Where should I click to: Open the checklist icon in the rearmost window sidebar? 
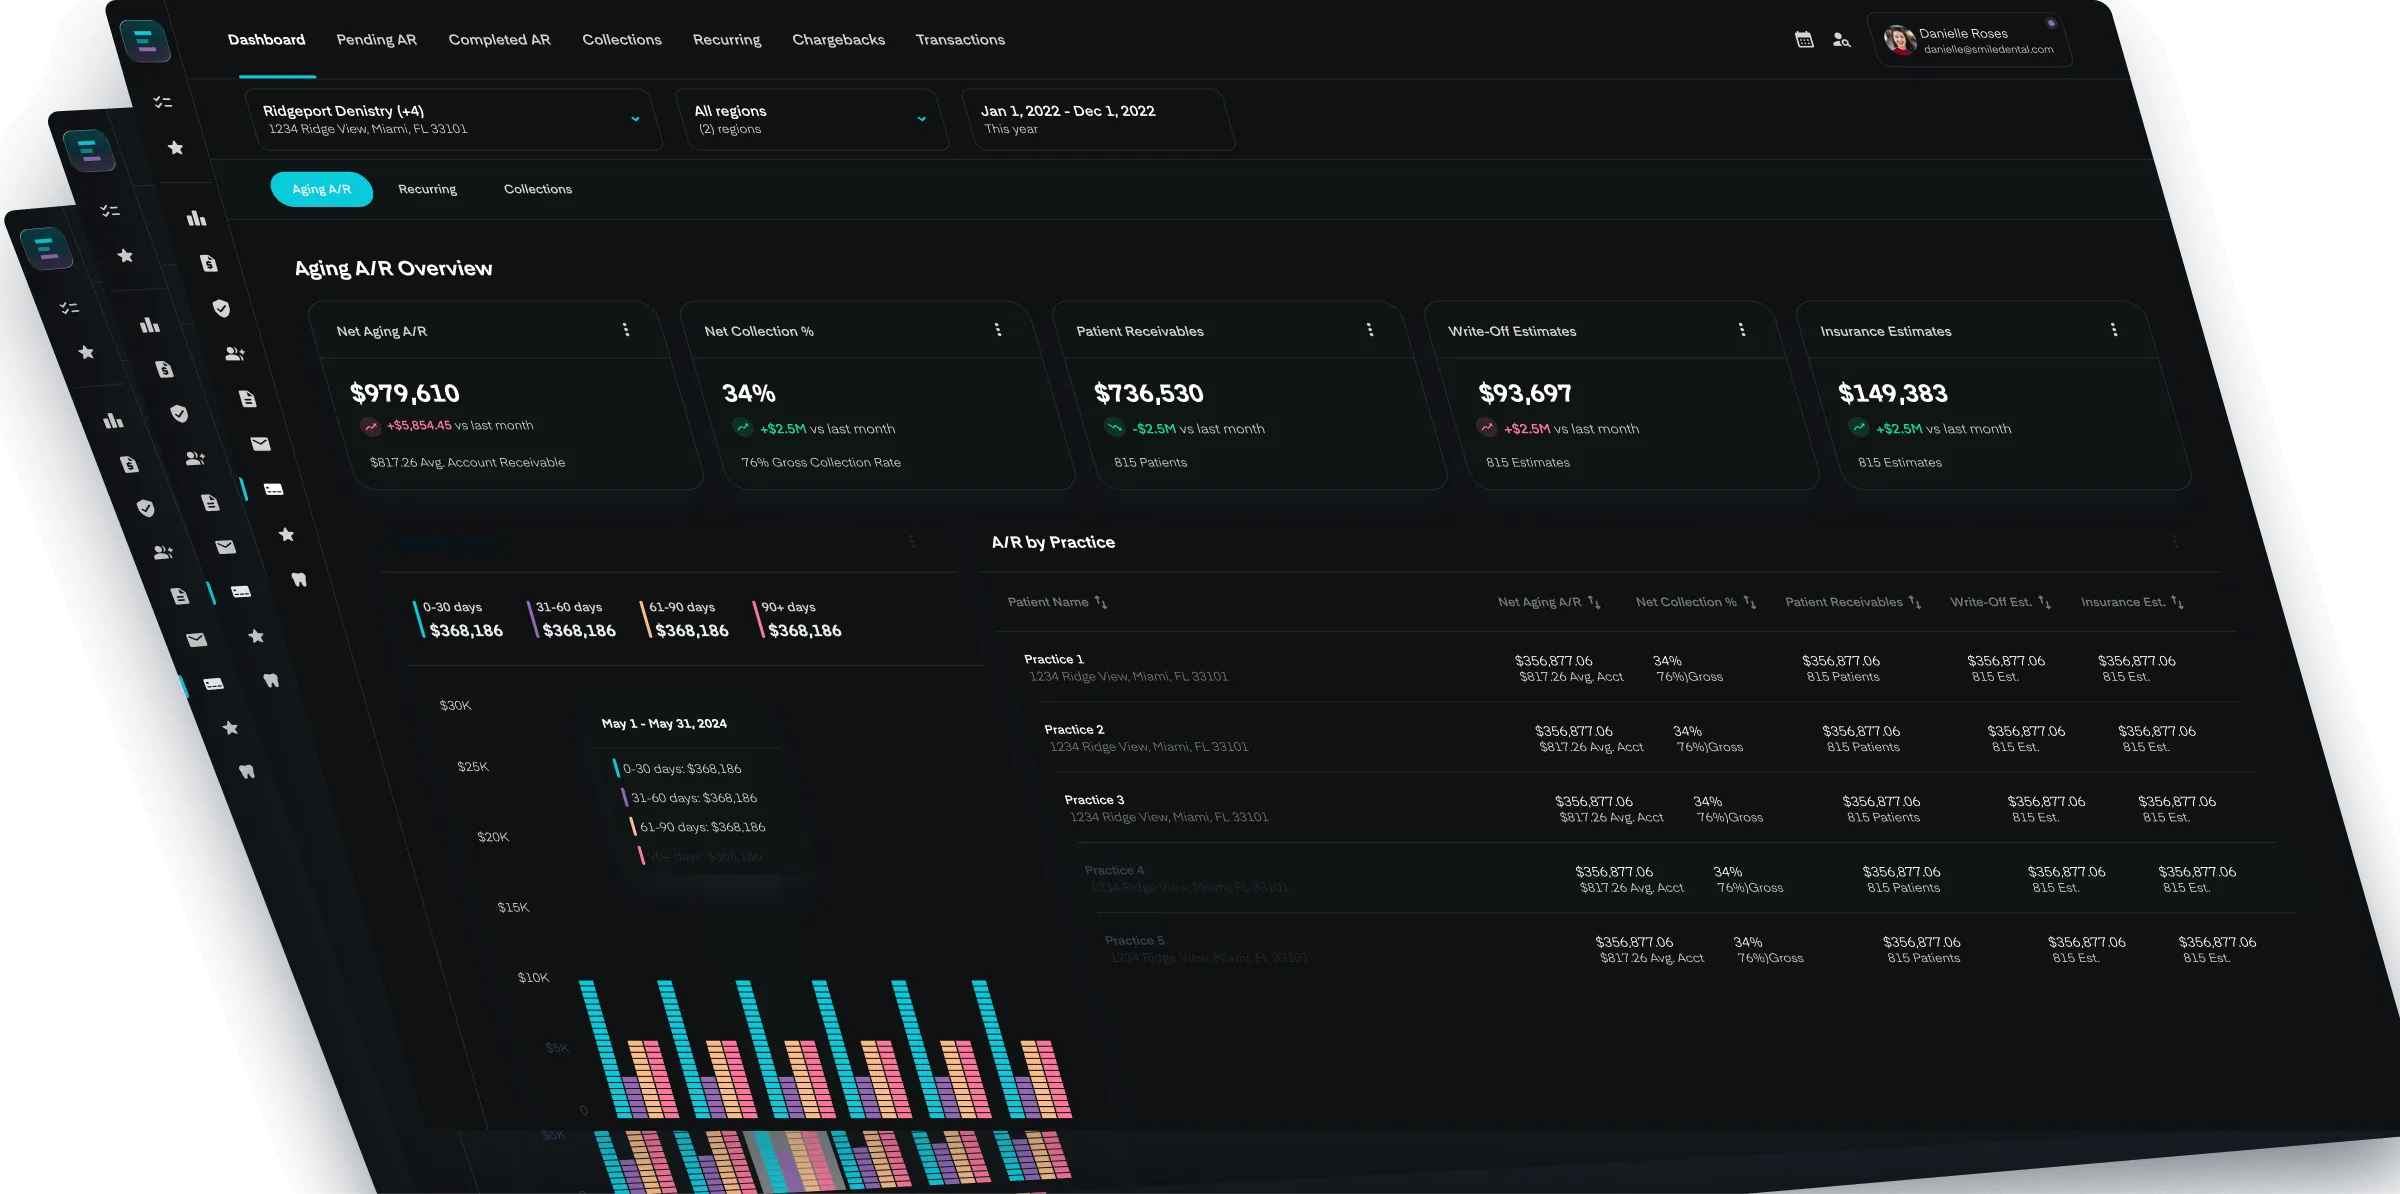tap(69, 308)
